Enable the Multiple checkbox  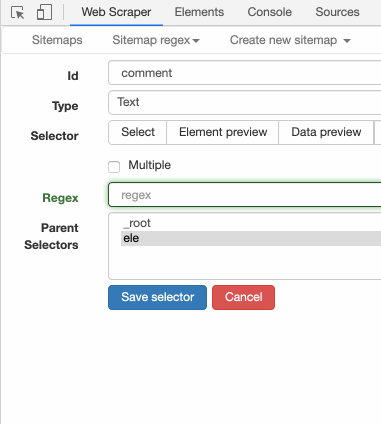tap(114, 167)
